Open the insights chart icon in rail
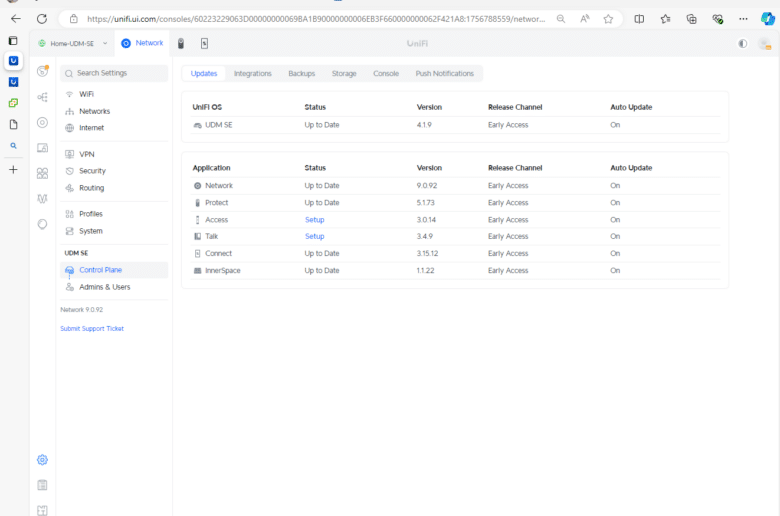 43,199
